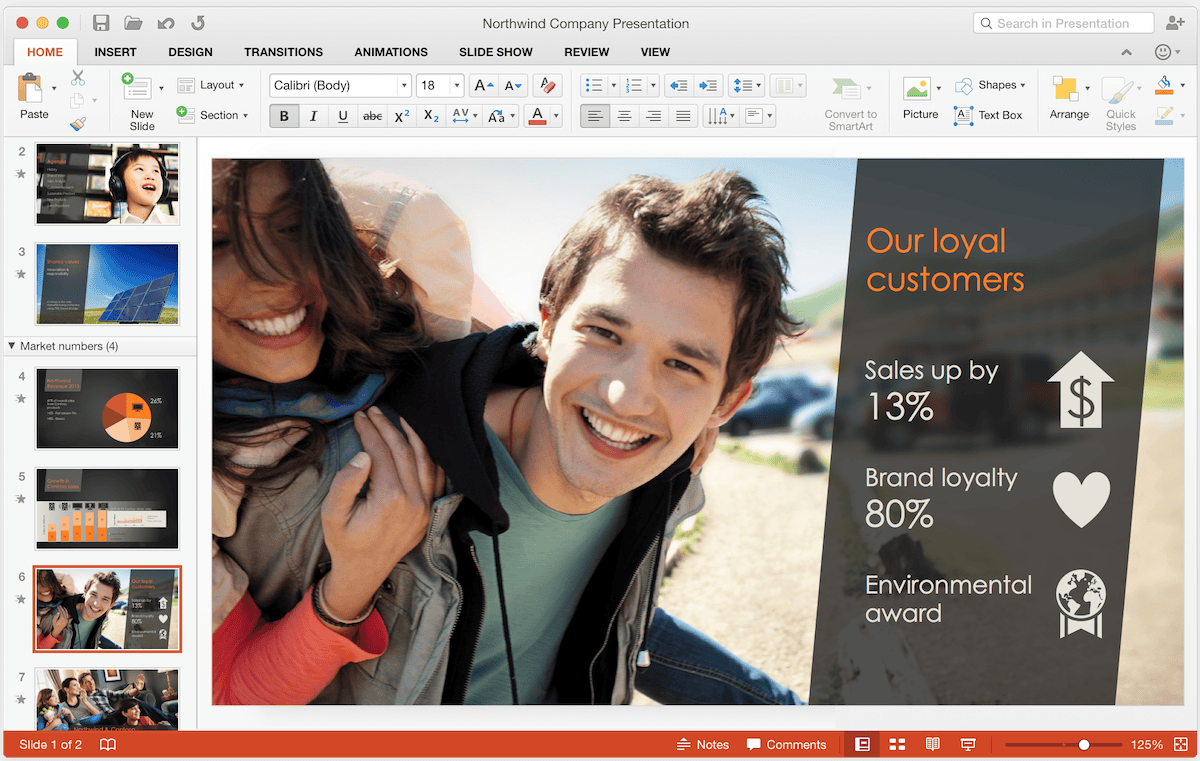The height and width of the screenshot is (761, 1200).
Task: Justify the text
Action: [x=683, y=116]
